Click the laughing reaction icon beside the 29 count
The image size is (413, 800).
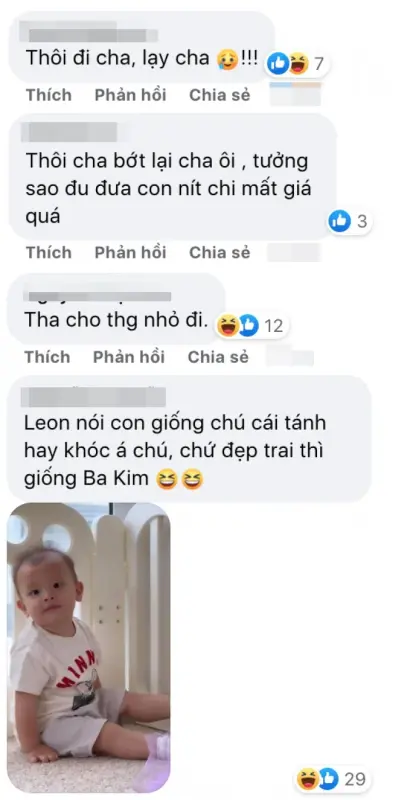(307, 779)
